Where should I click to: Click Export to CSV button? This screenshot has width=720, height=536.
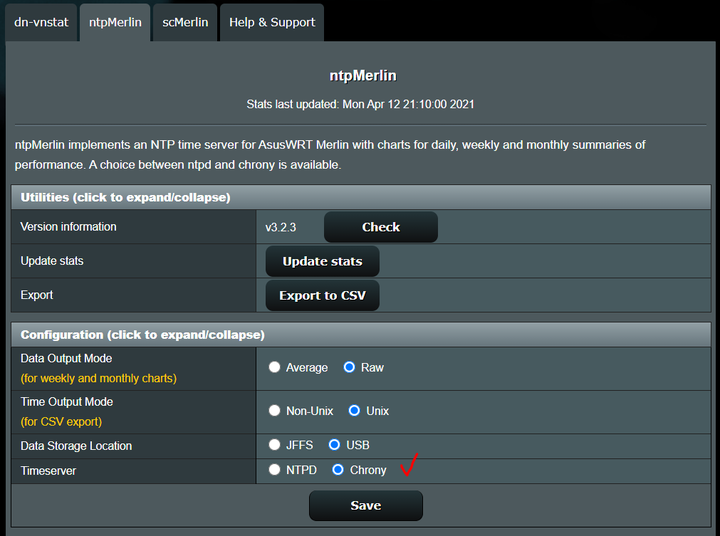[x=322, y=295]
